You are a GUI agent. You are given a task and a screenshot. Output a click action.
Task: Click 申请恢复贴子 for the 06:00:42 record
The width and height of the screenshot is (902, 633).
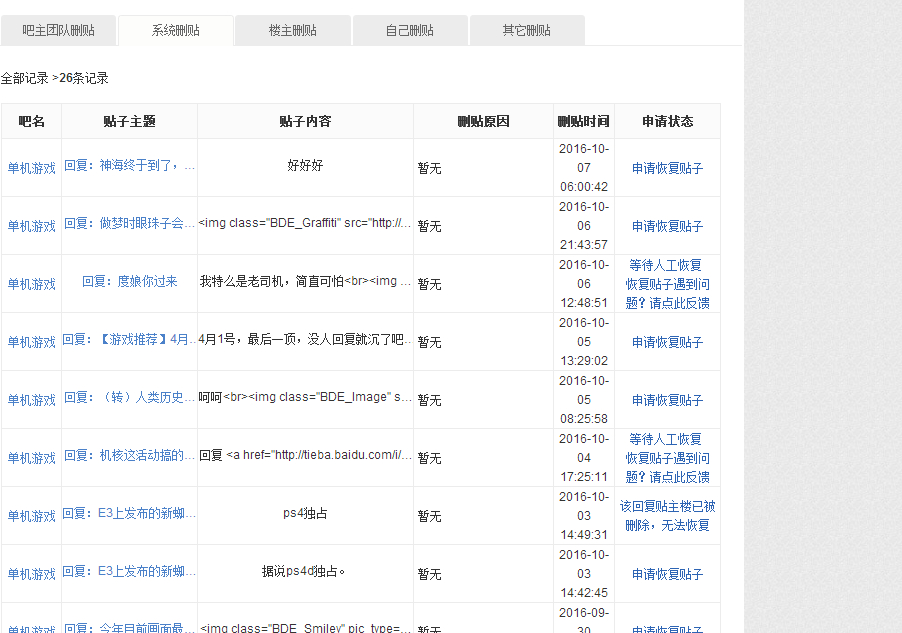(667, 168)
